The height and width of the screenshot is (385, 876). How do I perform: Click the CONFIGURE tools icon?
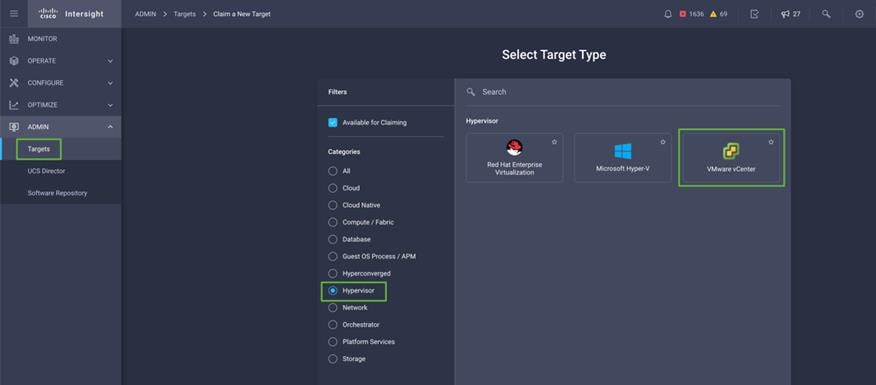coord(14,83)
